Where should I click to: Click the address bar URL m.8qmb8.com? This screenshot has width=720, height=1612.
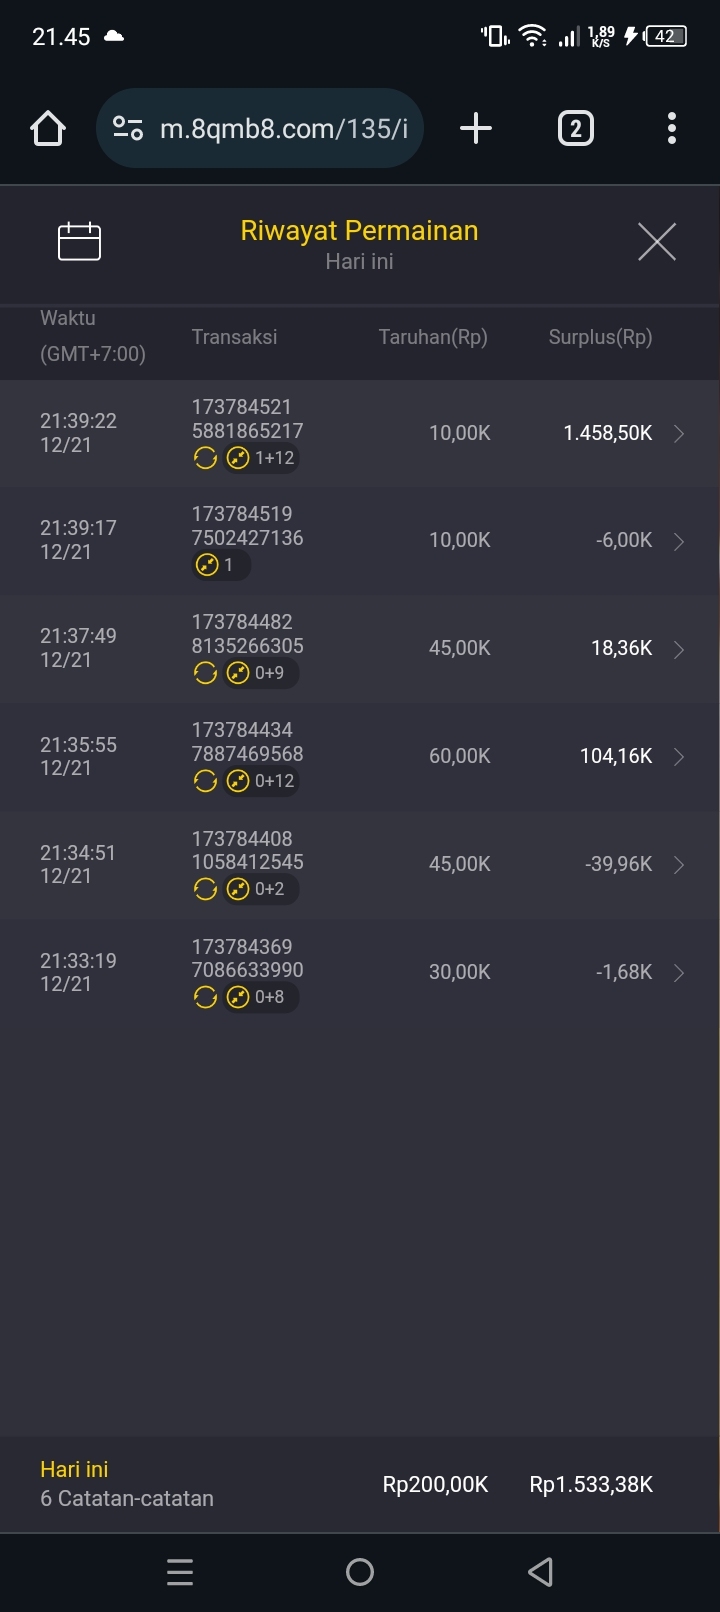(284, 129)
